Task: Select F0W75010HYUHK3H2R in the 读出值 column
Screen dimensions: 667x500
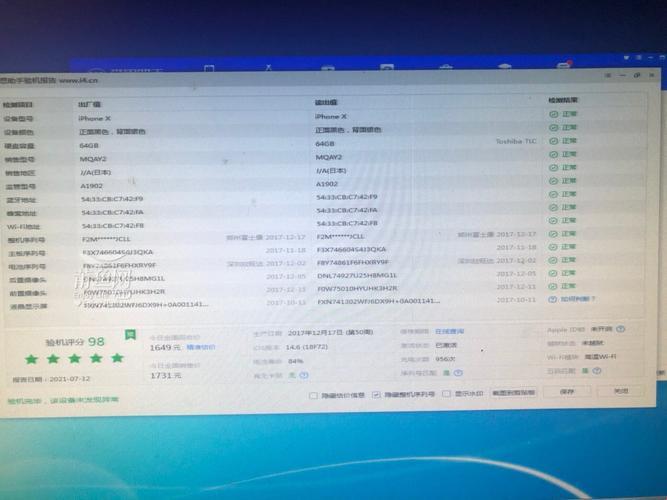Action: point(357,288)
